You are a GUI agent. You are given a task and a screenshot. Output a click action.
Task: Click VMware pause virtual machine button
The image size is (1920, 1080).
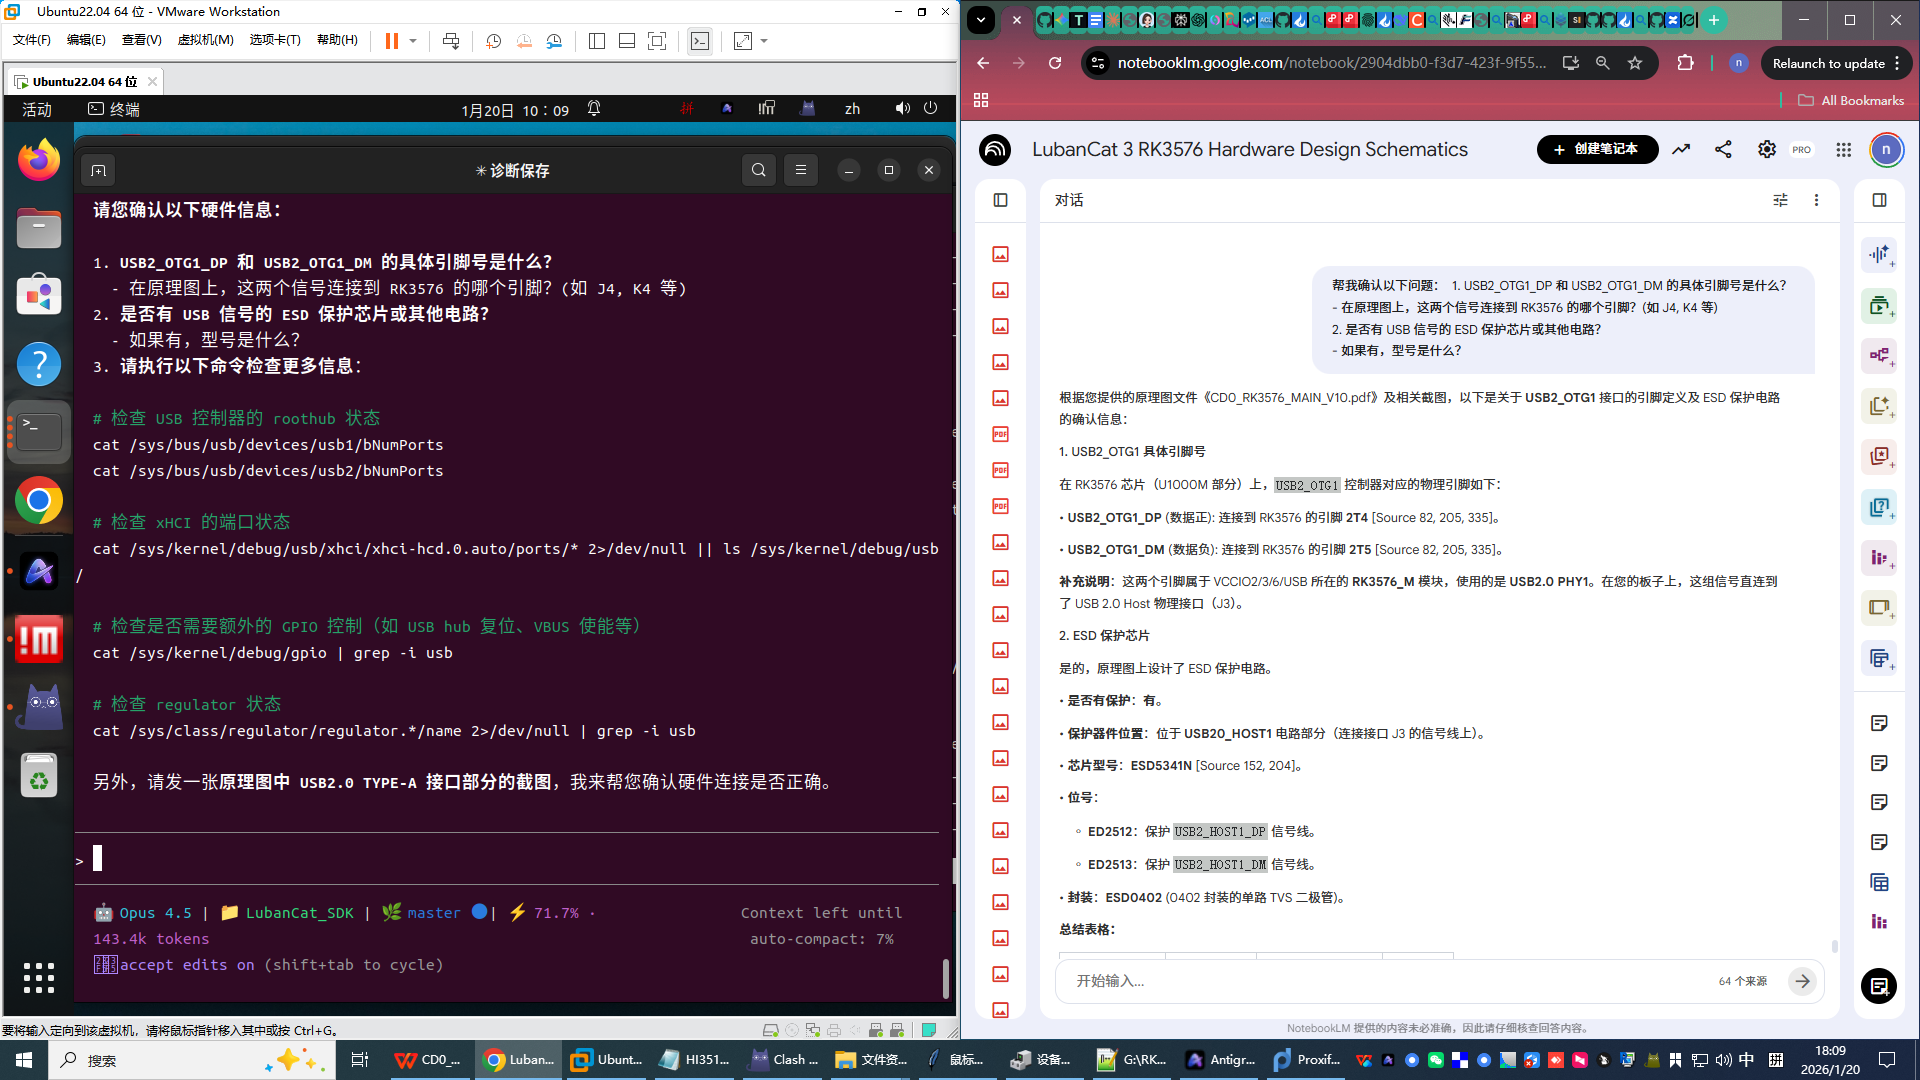(392, 41)
